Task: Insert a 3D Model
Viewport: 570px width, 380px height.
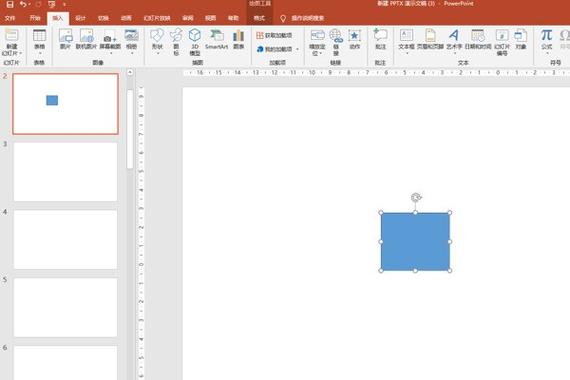Action: (195, 41)
